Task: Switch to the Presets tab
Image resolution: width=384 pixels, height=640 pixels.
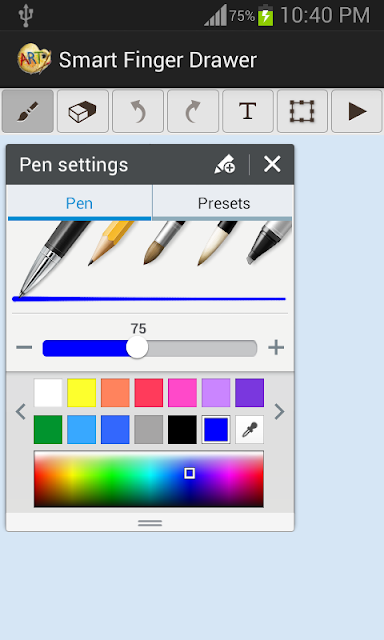Action: pos(224,203)
